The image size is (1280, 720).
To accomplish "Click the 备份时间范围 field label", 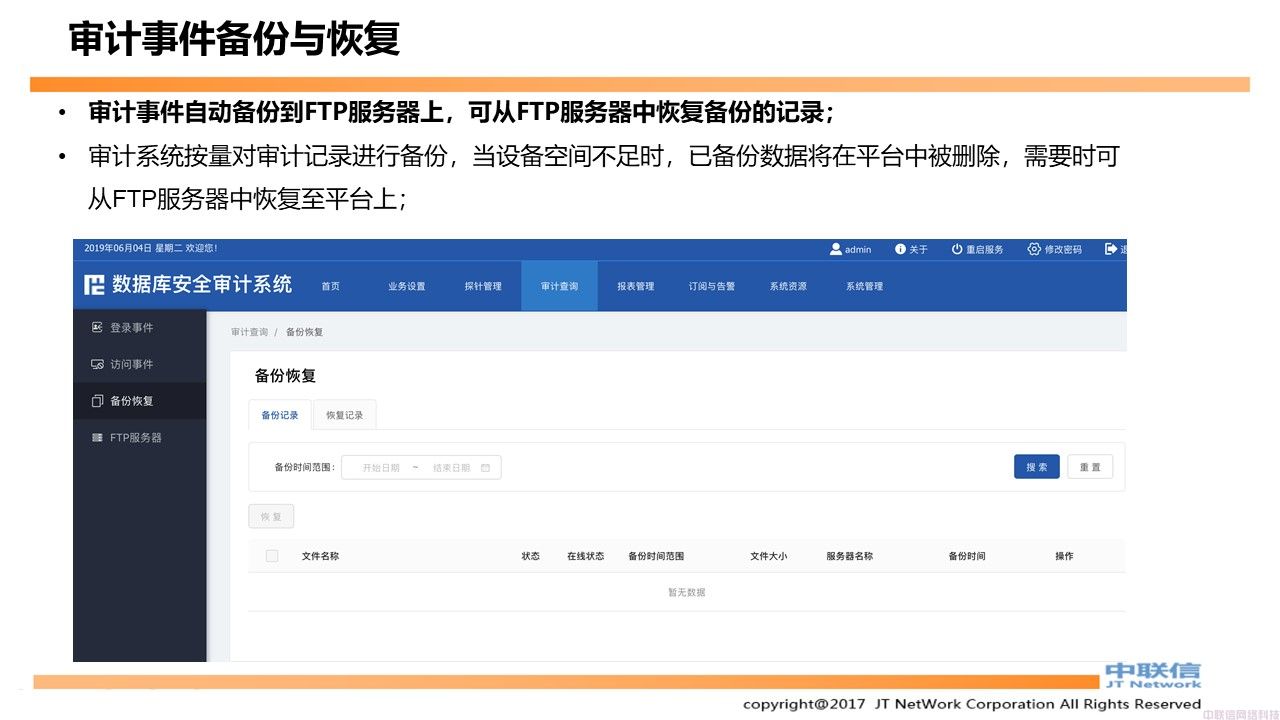I will click(304, 467).
